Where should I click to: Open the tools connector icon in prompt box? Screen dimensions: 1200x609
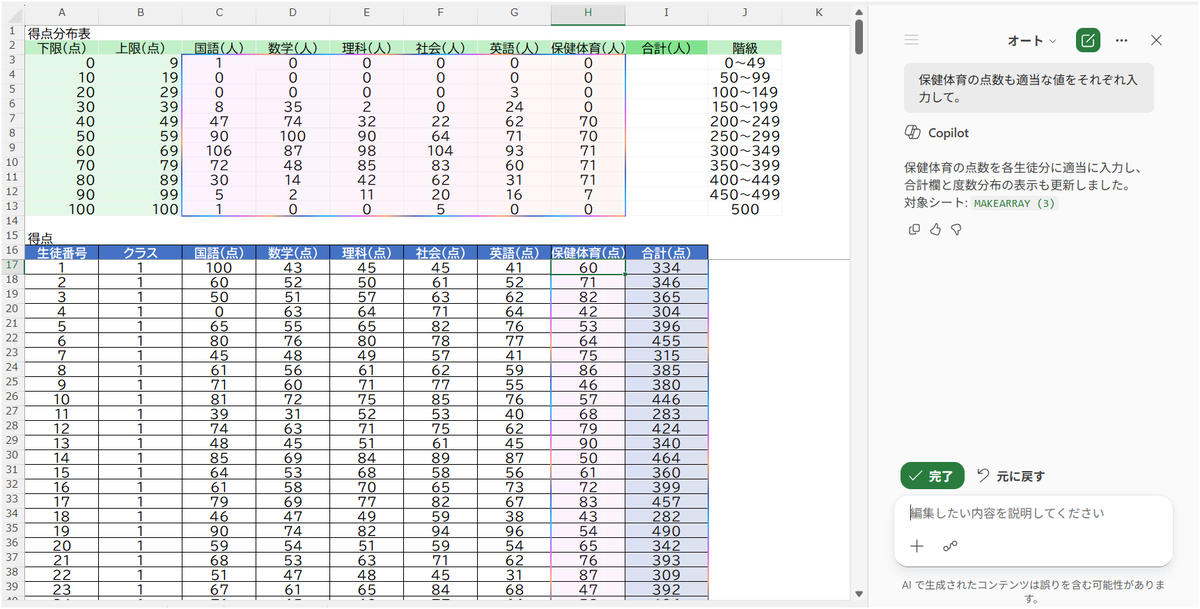click(950, 546)
